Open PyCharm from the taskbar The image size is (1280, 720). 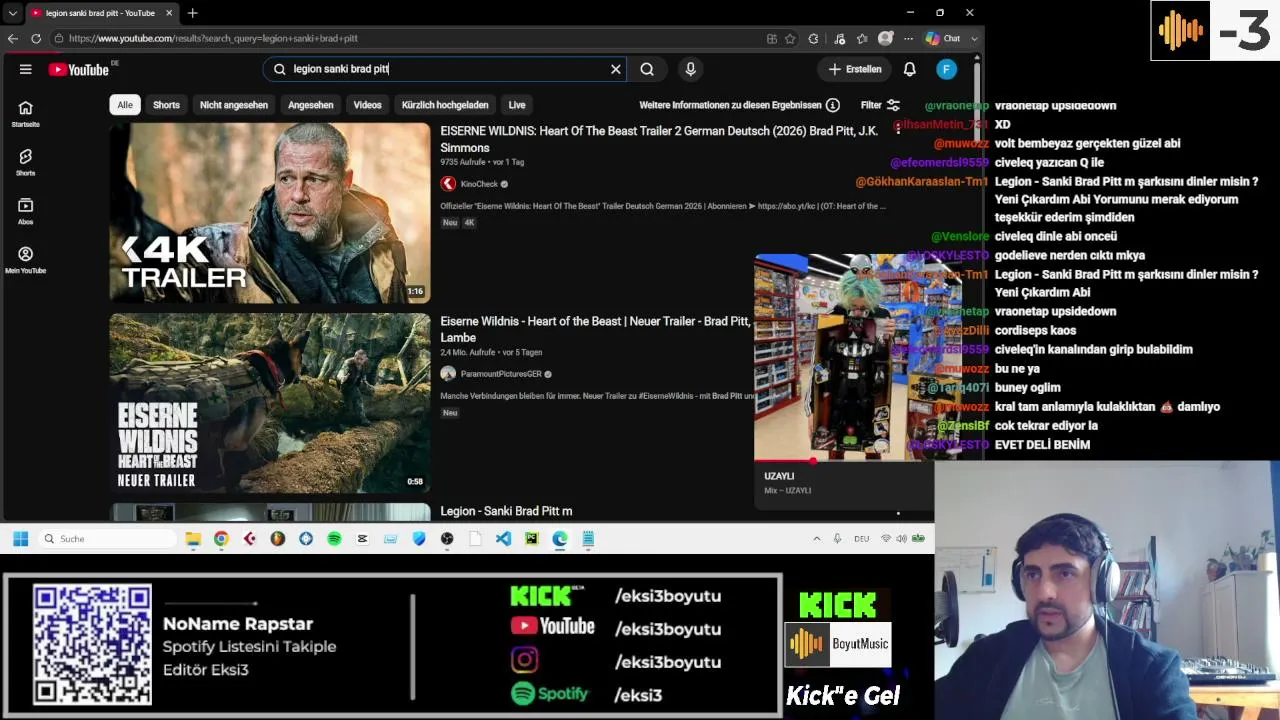point(531,539)
